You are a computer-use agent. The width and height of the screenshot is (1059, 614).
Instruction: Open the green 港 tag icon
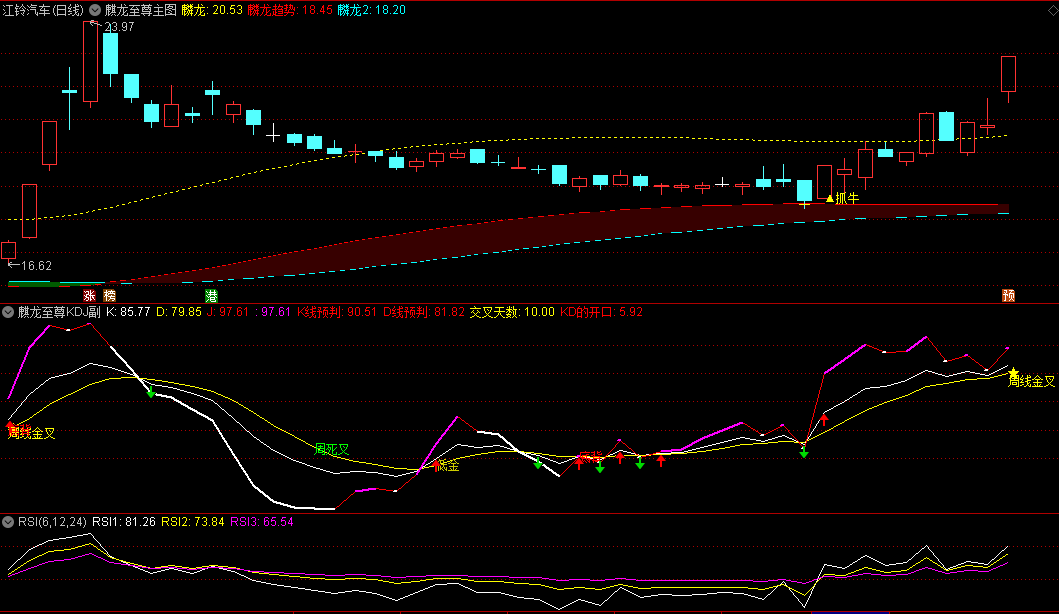pos(211,296)
